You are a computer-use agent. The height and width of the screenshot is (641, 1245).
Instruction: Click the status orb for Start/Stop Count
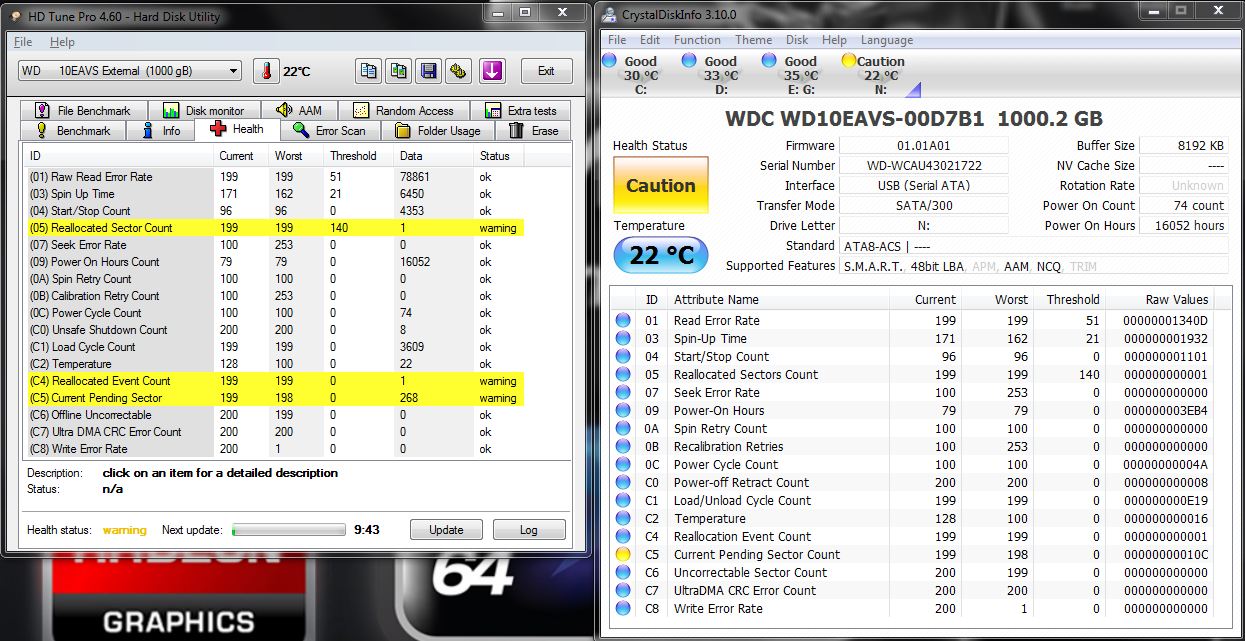tap(623, 357)
